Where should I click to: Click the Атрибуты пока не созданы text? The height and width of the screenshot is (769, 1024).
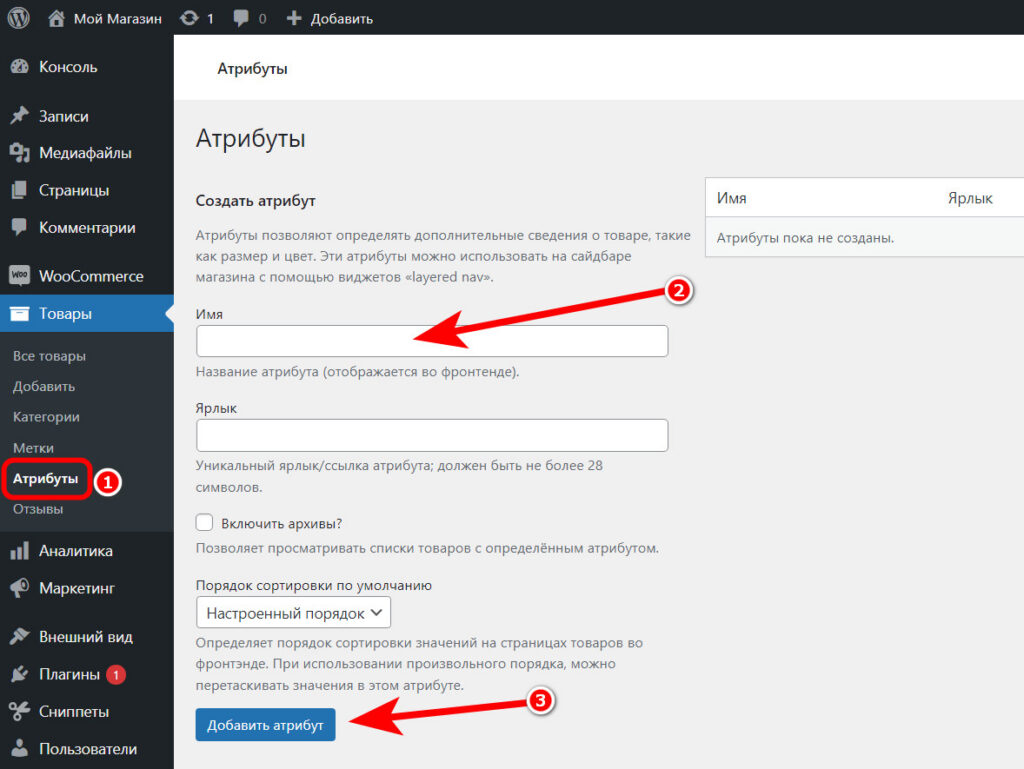tap(805, 238)
